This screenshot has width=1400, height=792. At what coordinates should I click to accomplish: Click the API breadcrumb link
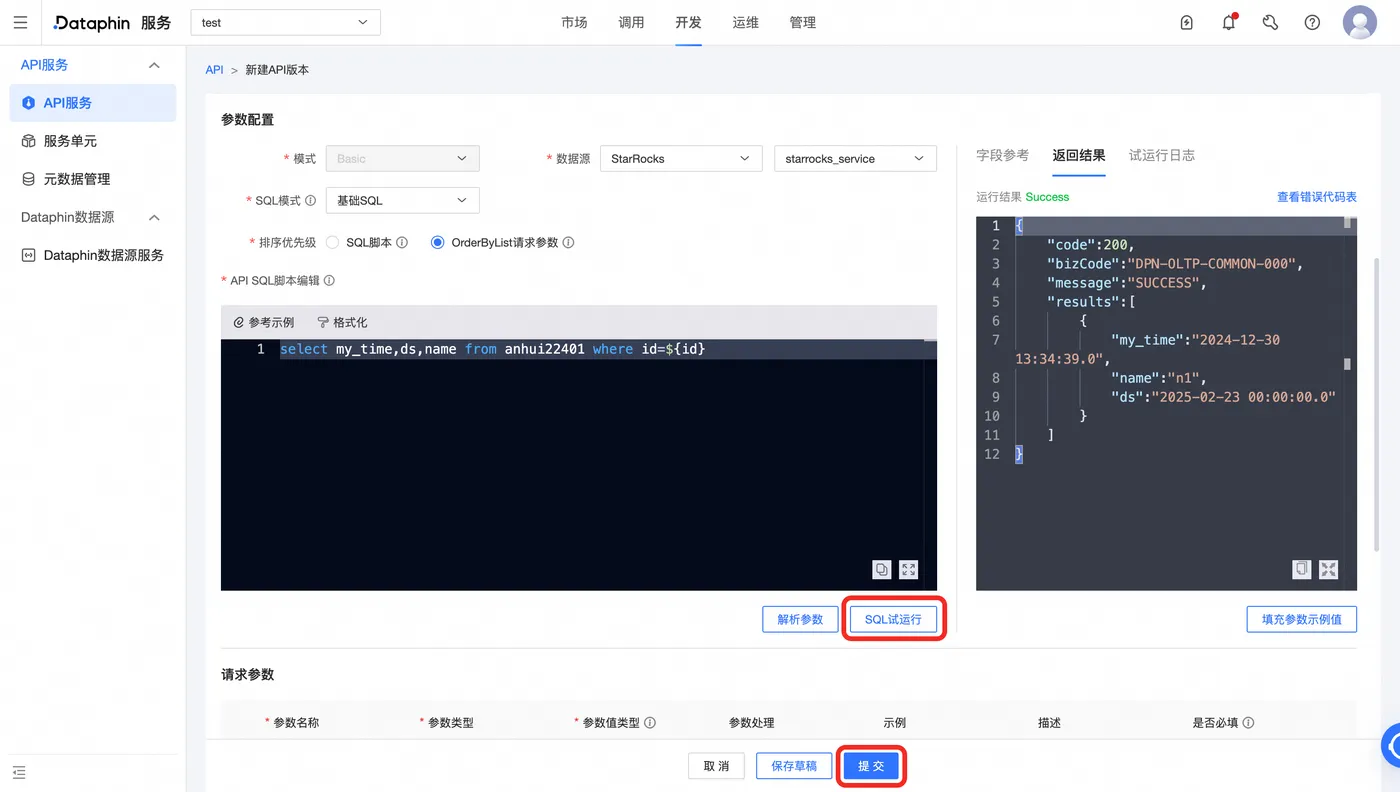(214, 70)
